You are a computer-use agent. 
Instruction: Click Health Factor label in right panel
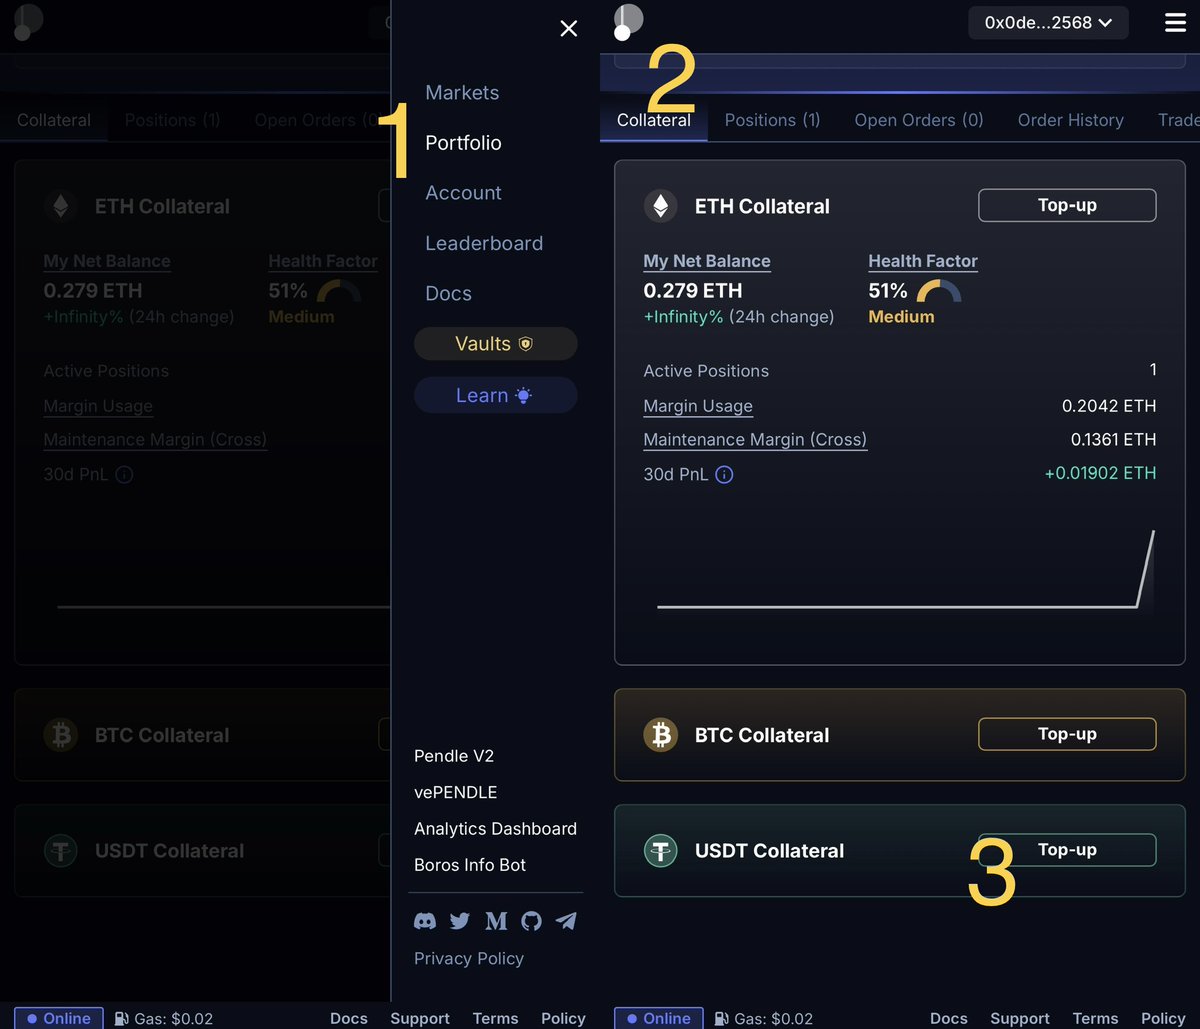click(x=923, y=261)
